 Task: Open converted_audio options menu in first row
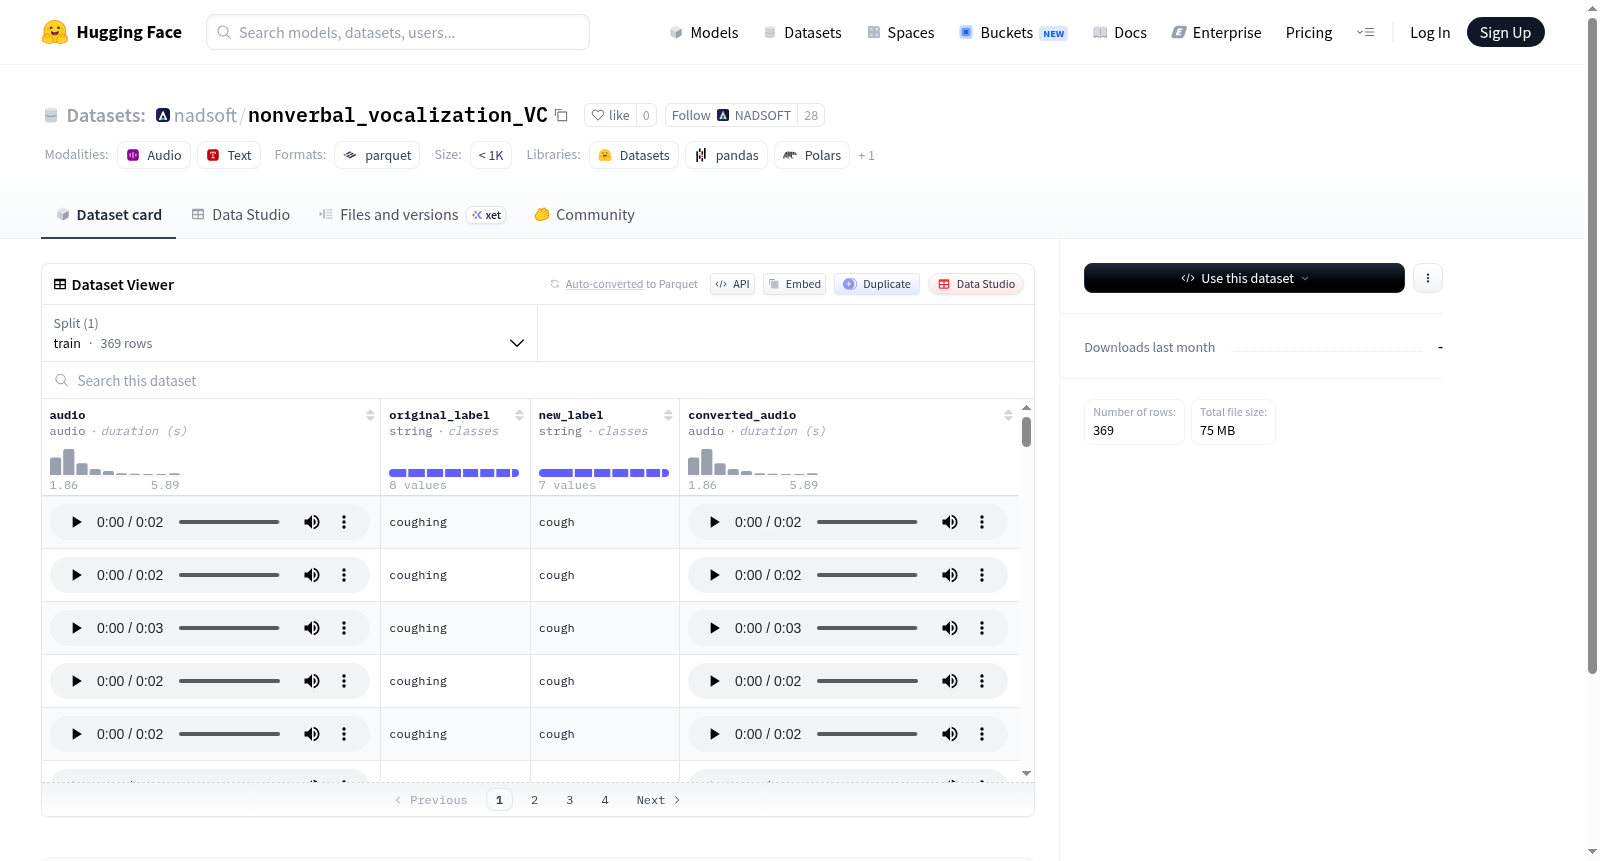982,522
